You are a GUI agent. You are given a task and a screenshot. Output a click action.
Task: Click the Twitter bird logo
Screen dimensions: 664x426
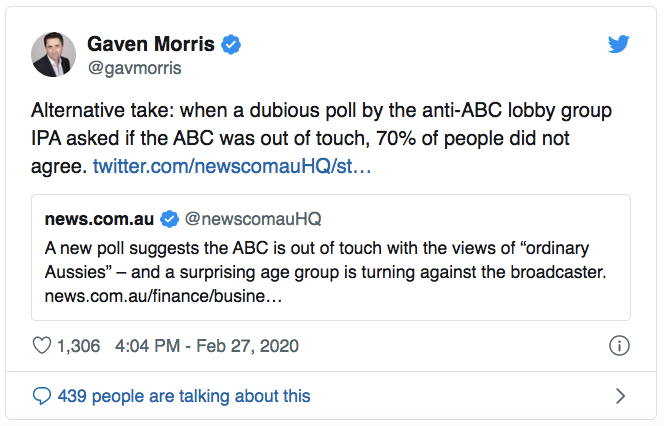click(x=619, y=45)
